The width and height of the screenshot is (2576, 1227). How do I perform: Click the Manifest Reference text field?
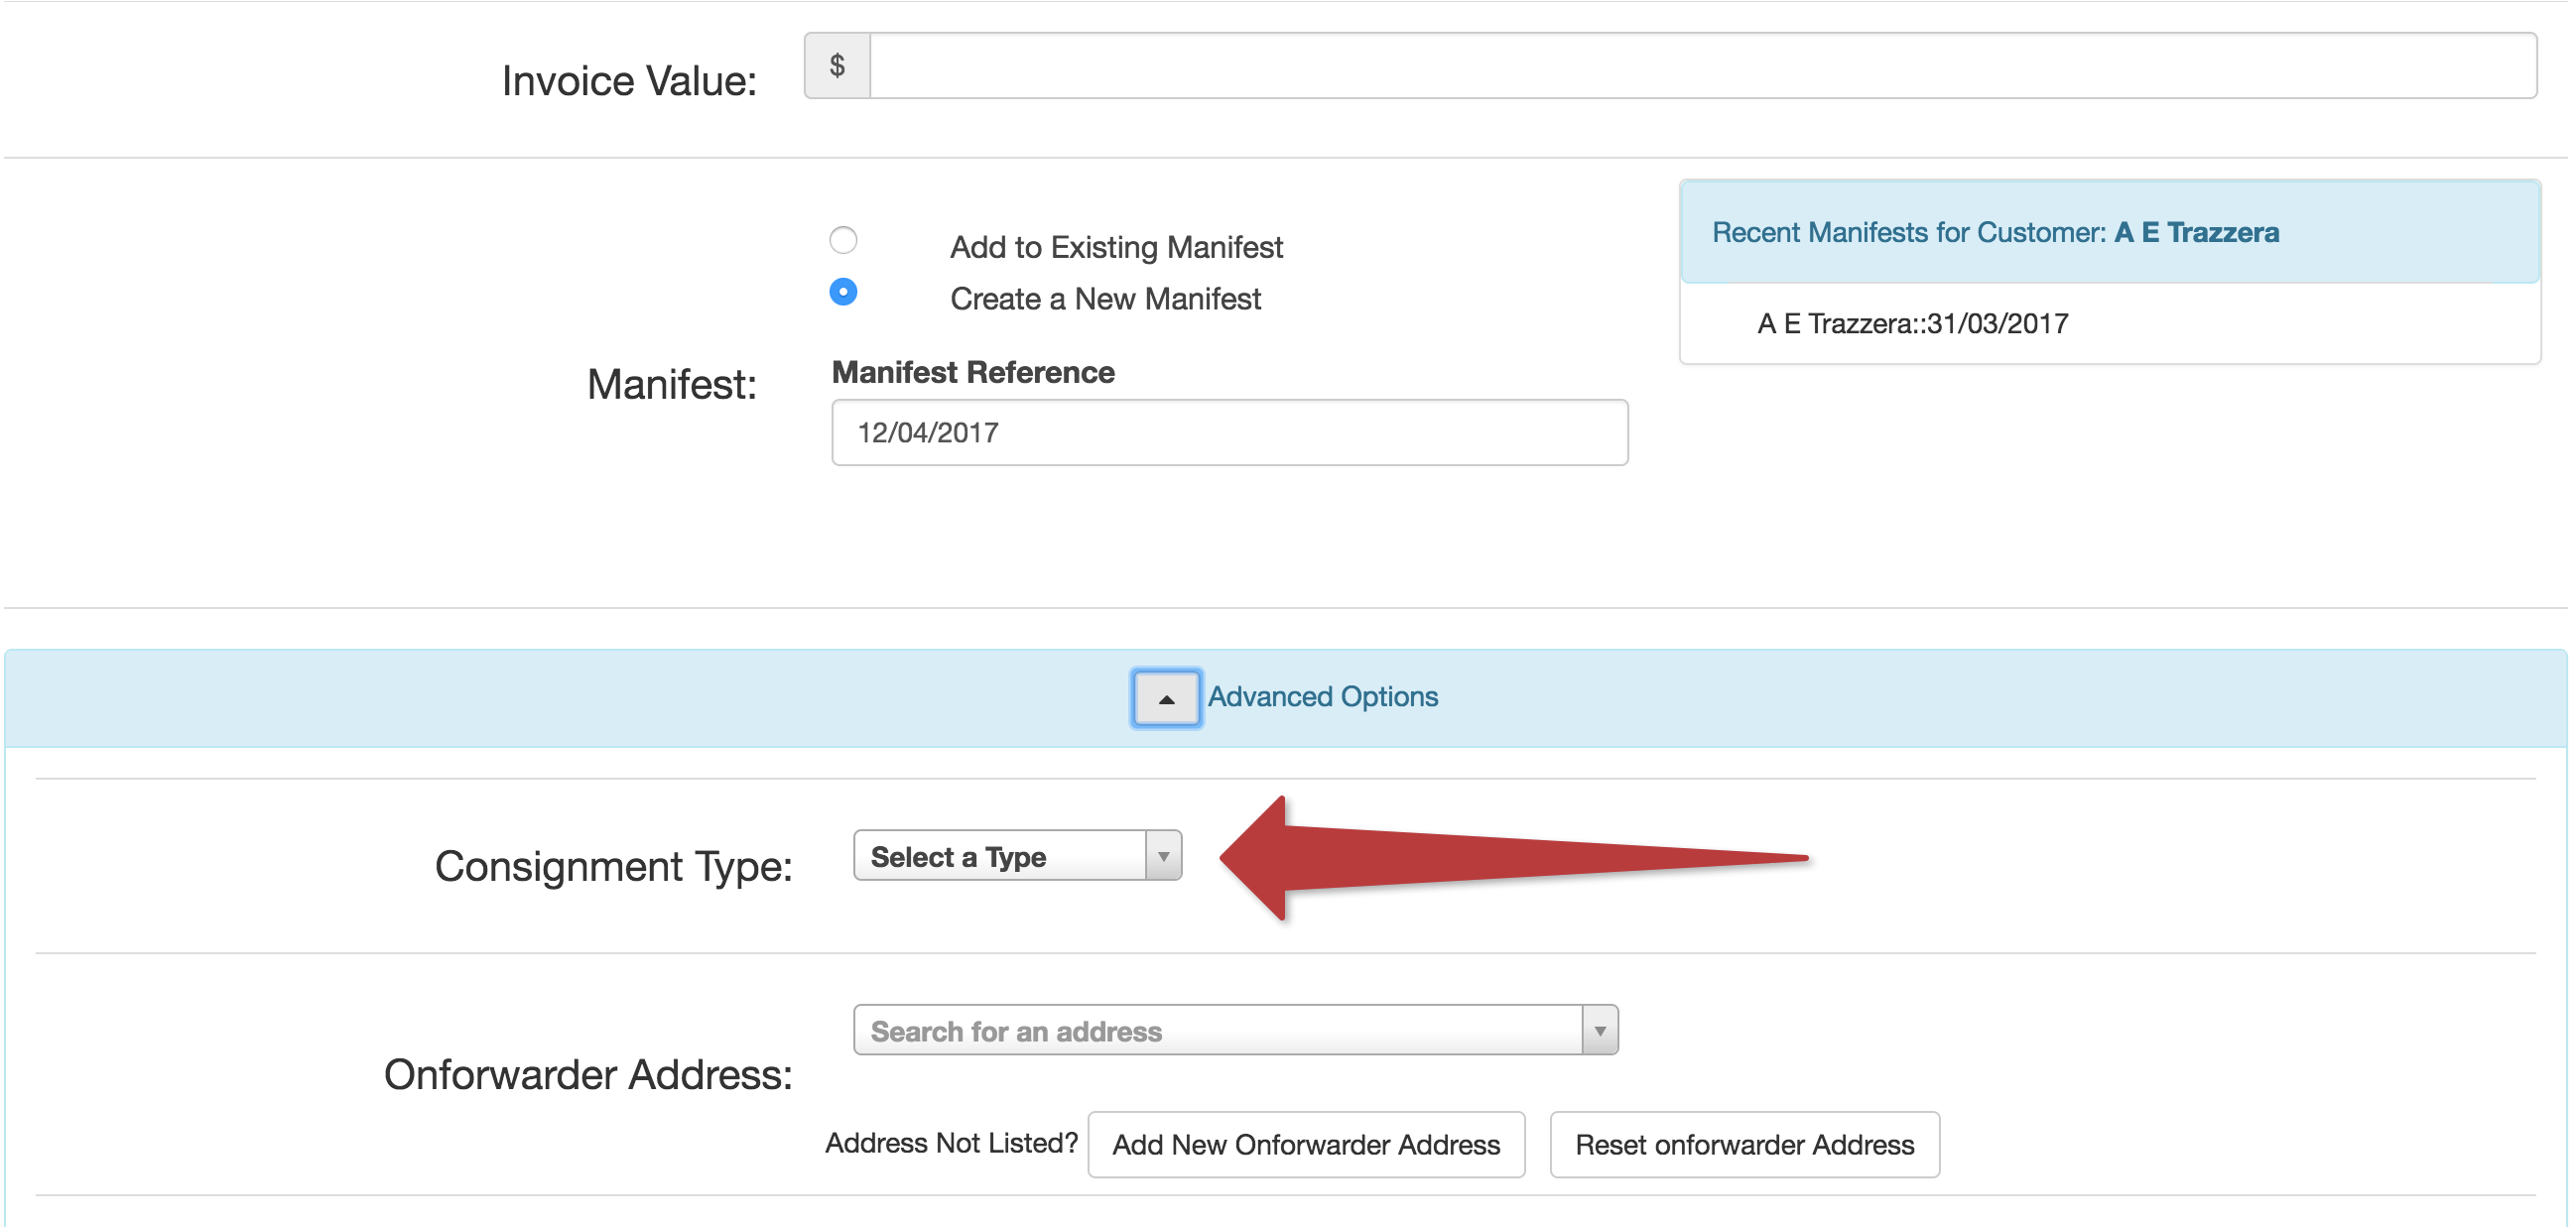coord(1228,432)
